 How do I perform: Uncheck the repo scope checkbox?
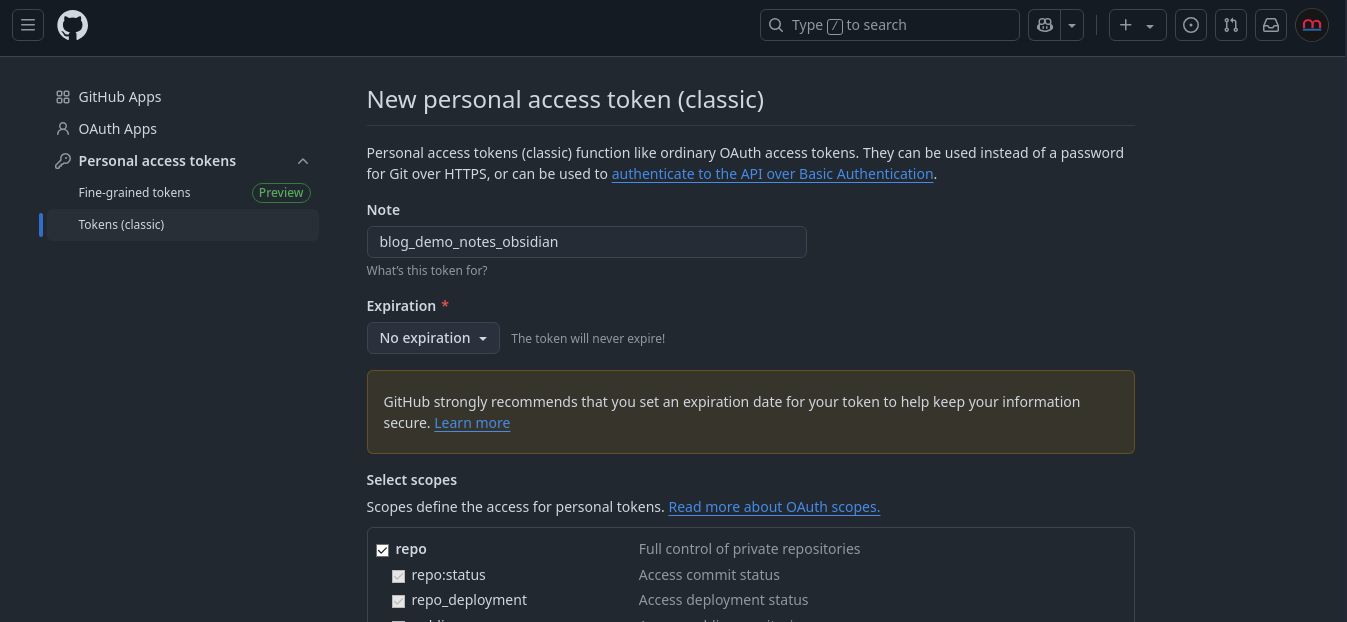(x=382, y=550)
